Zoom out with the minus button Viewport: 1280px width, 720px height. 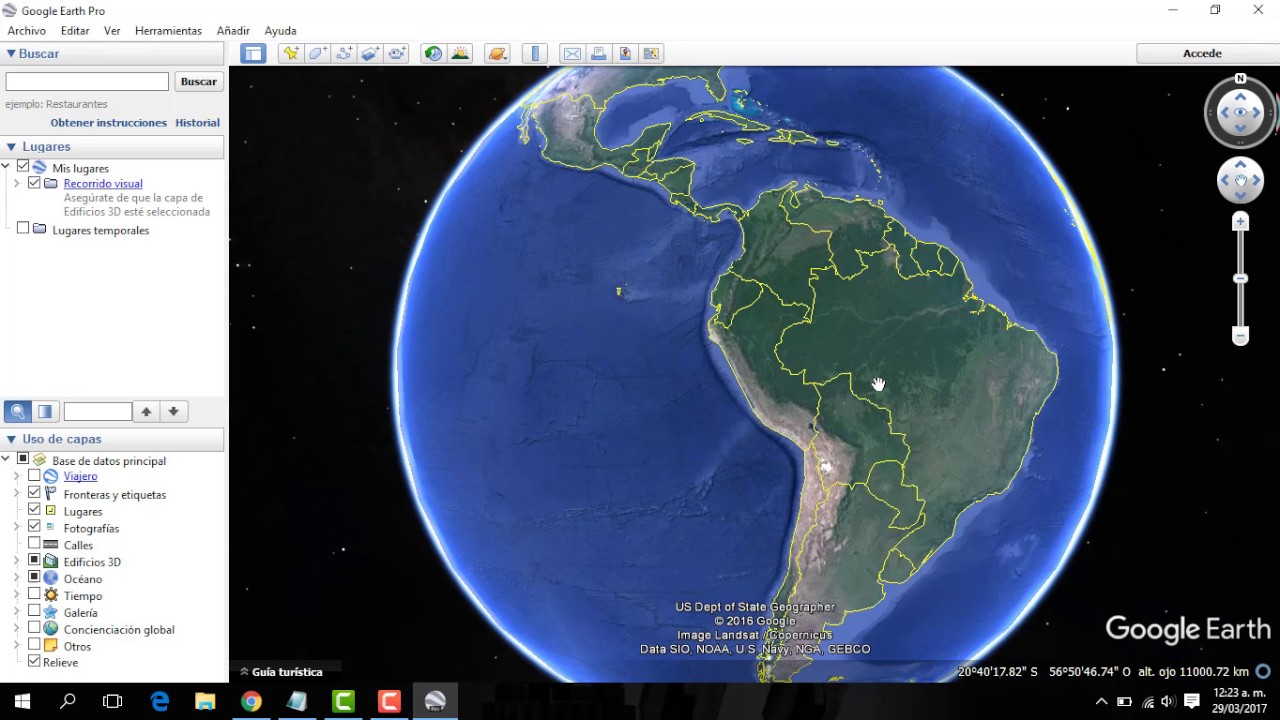pos(1240,336)
